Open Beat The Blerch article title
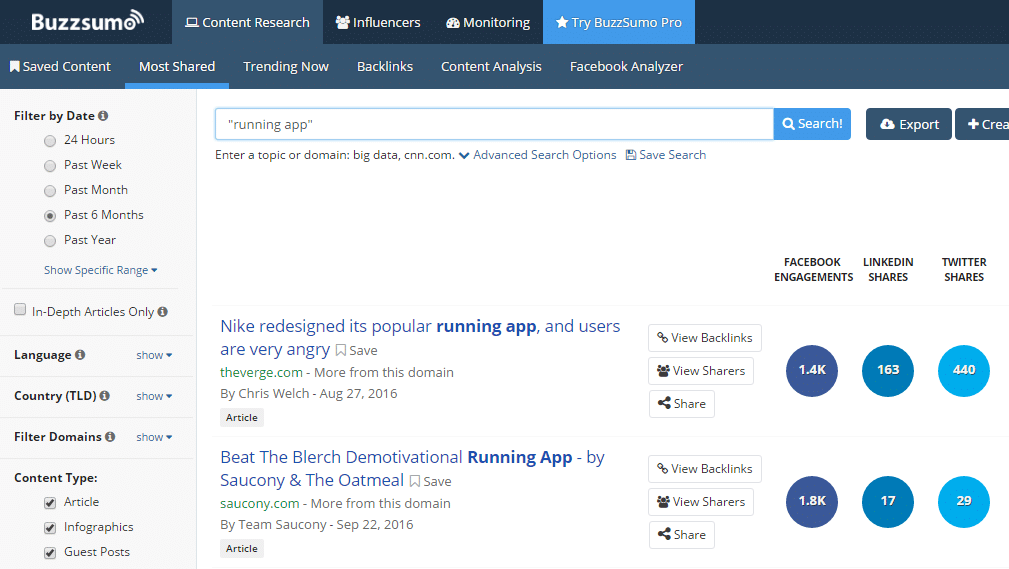This screenshot has height=569, width=1009. pos(412,469)
